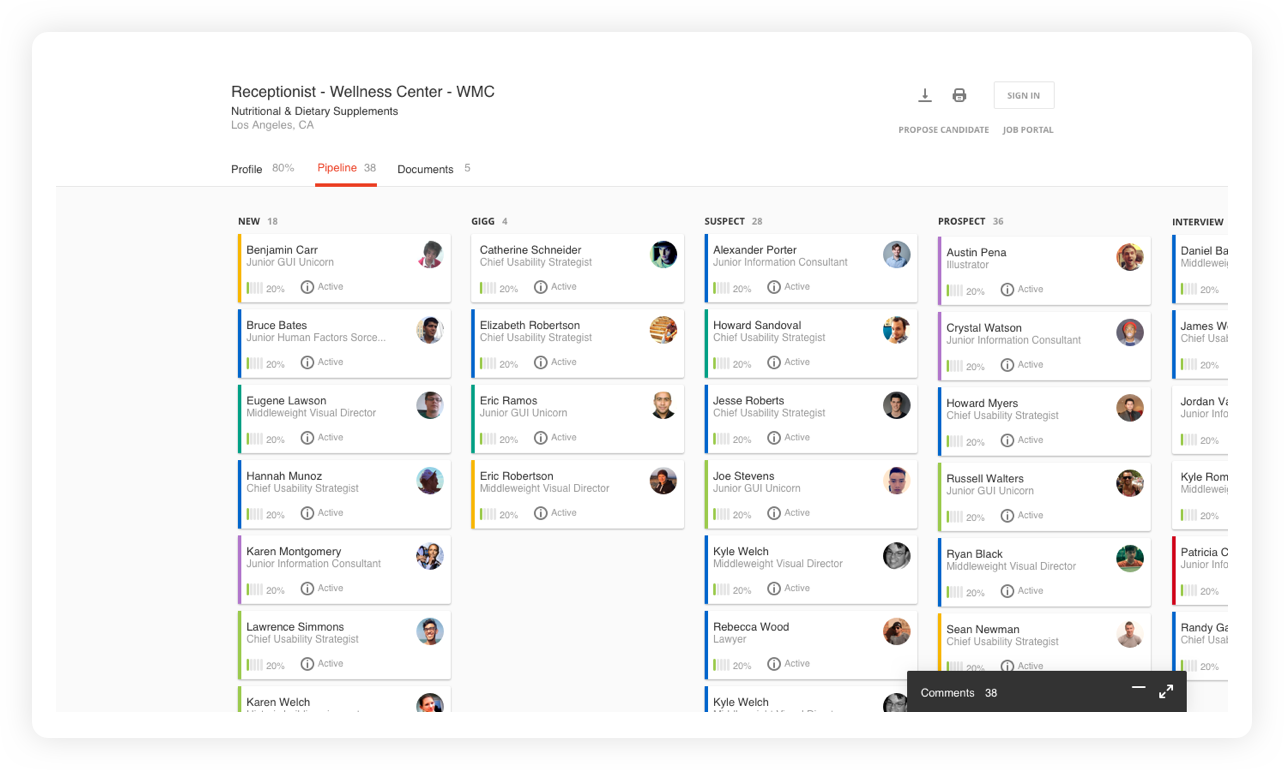Open the Comments bar label
Viewport: 1284px width, 770px height.
pos(947,693)
